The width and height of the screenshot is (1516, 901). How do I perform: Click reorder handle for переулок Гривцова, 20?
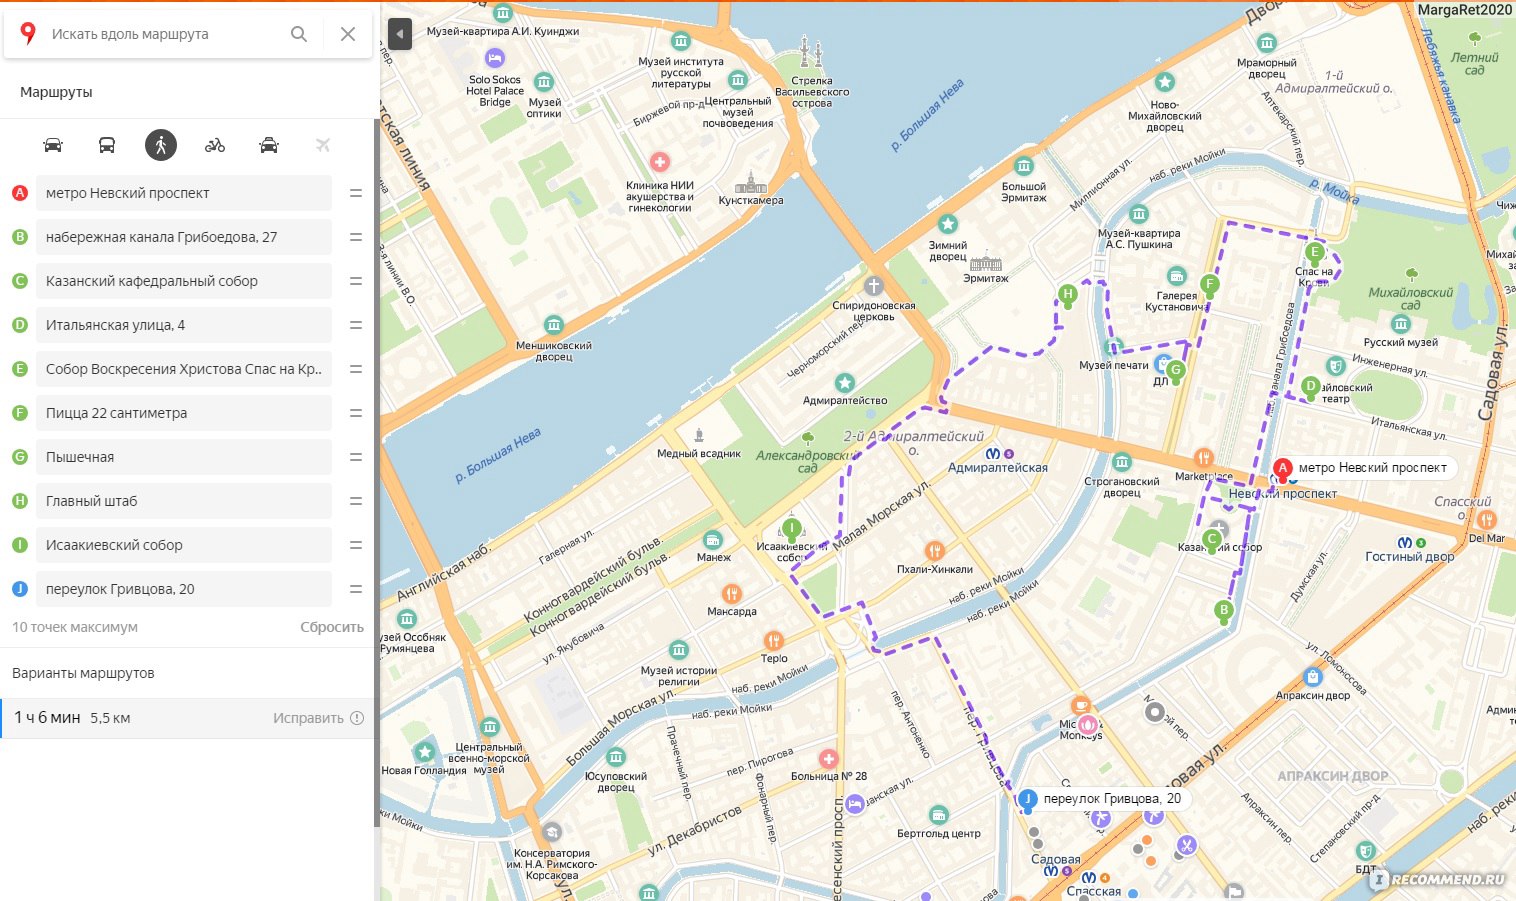click(x=356, y=589)
